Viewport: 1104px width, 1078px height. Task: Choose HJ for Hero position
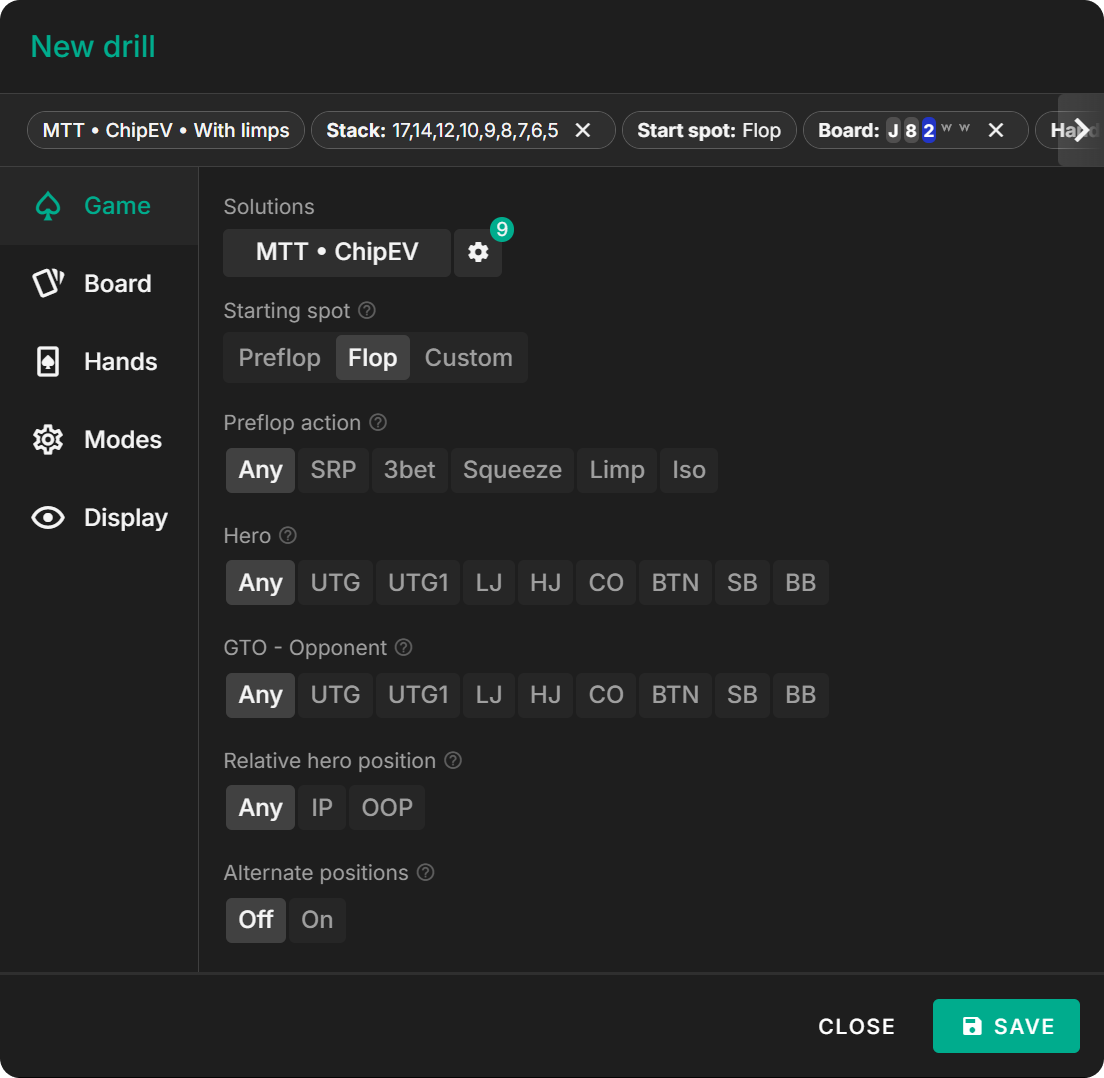pyautogui.click(x=546, y=582)
